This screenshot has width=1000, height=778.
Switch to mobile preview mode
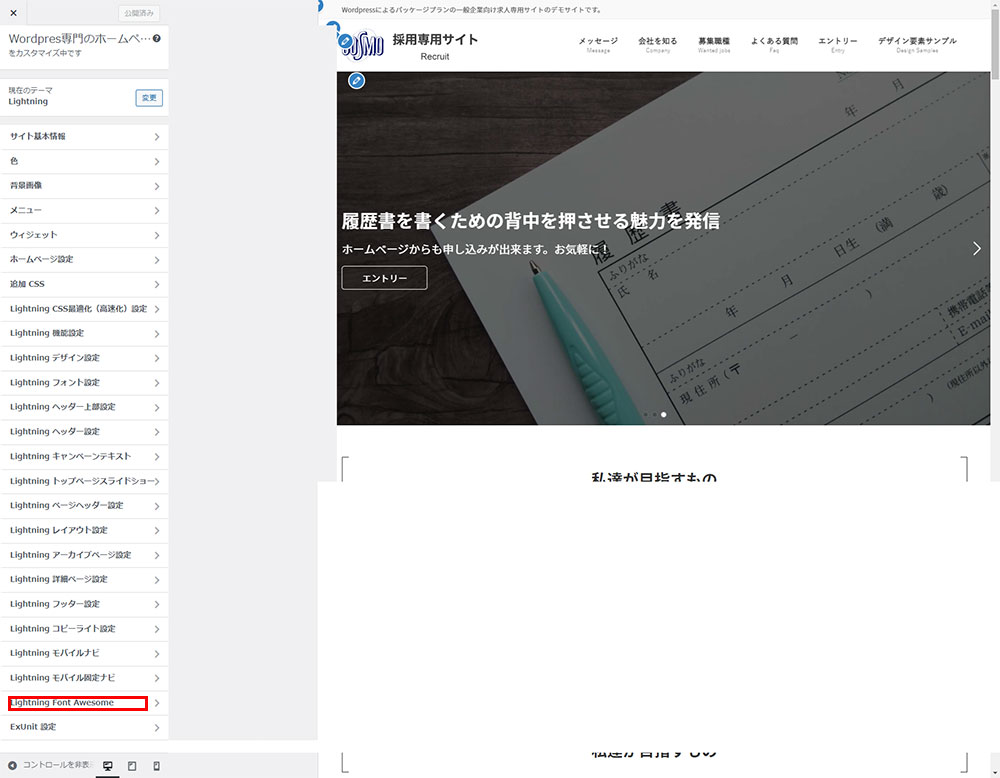coord(157,766)
